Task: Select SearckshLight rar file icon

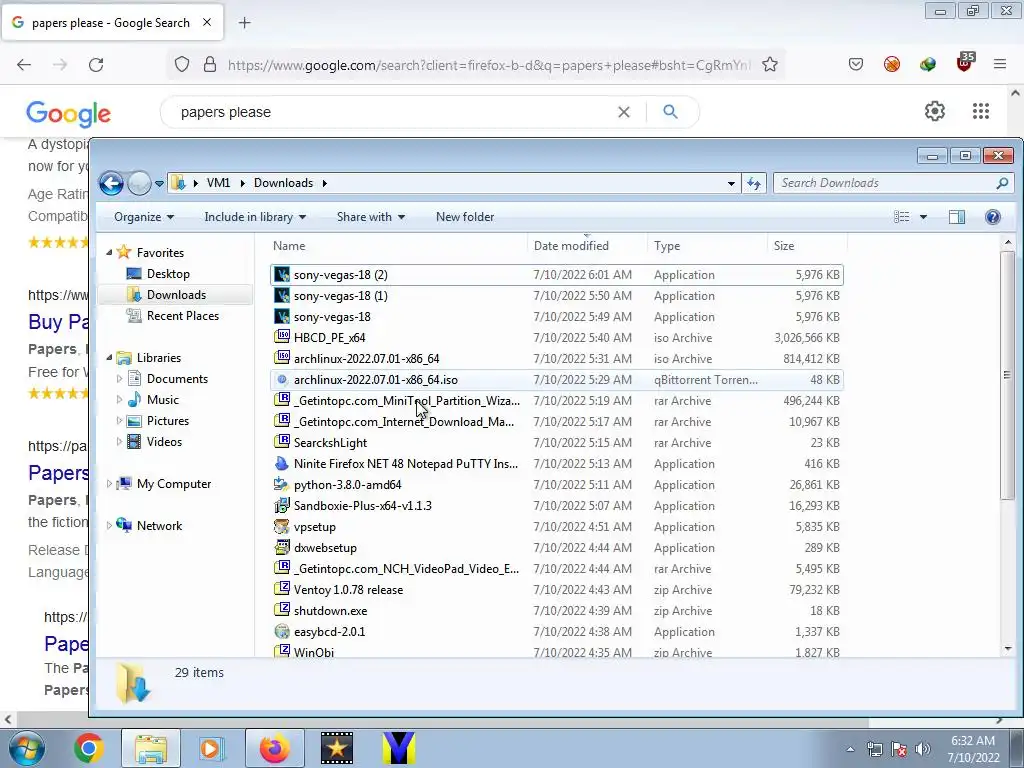Action: click(281, 442)
